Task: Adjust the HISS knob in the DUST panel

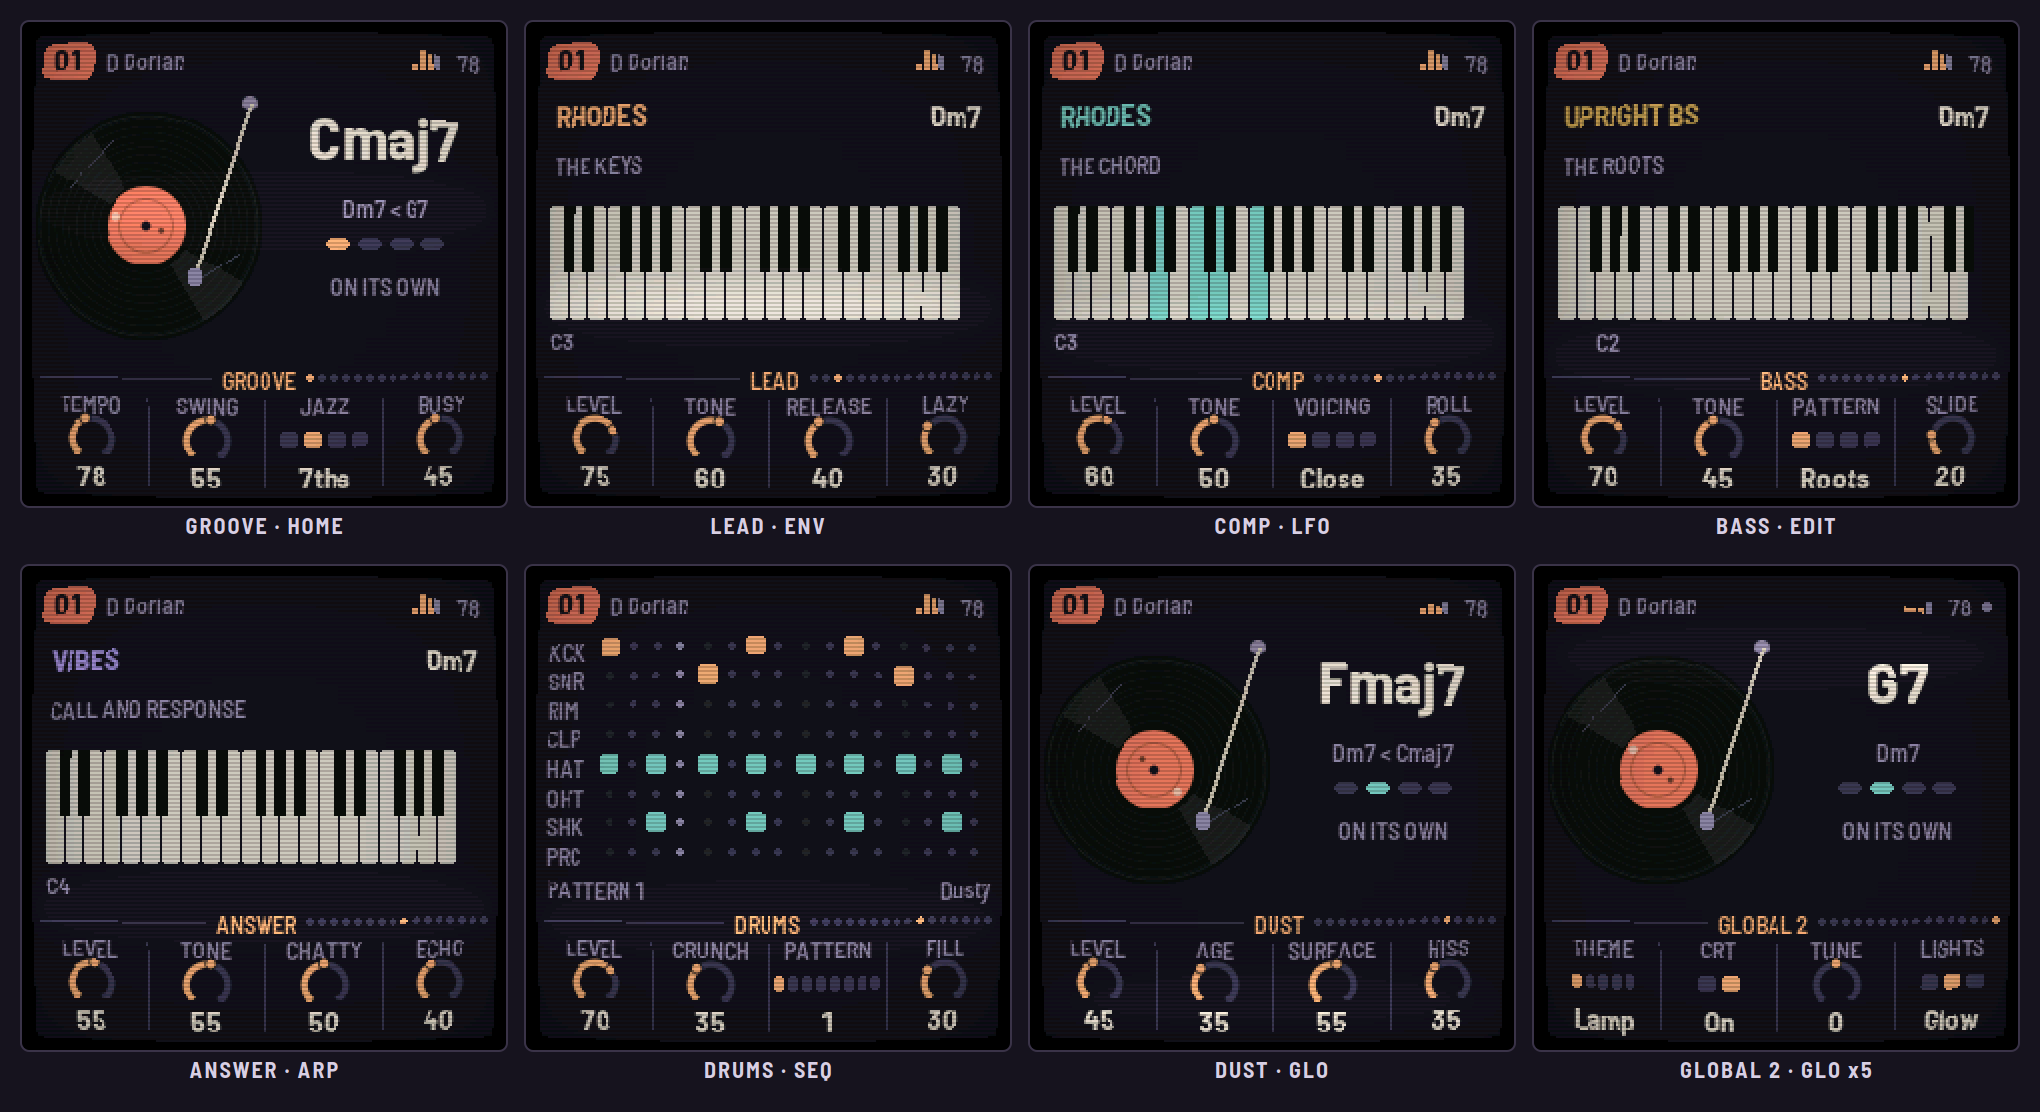Action: (x=1446, y=983)
